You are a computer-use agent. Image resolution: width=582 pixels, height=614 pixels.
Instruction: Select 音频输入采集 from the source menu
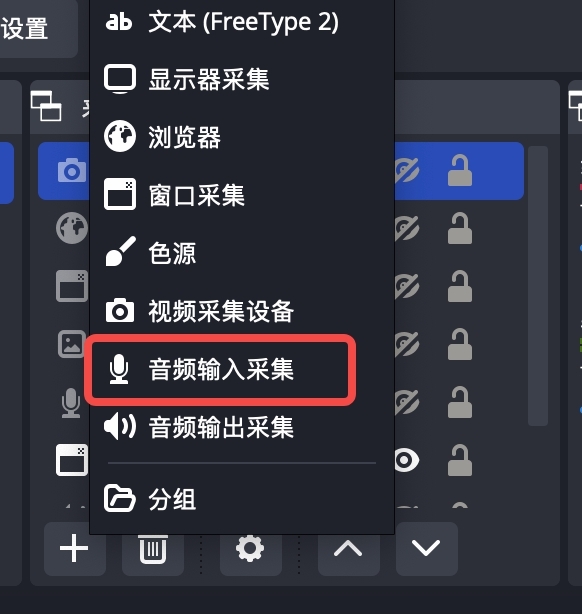coord(221,370)
